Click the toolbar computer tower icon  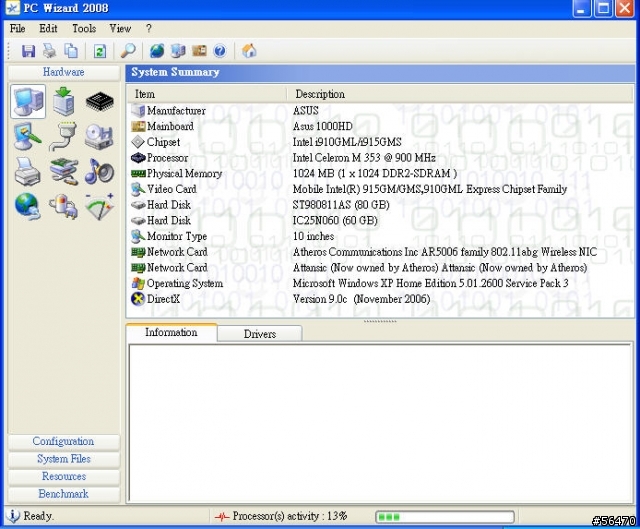178,51
